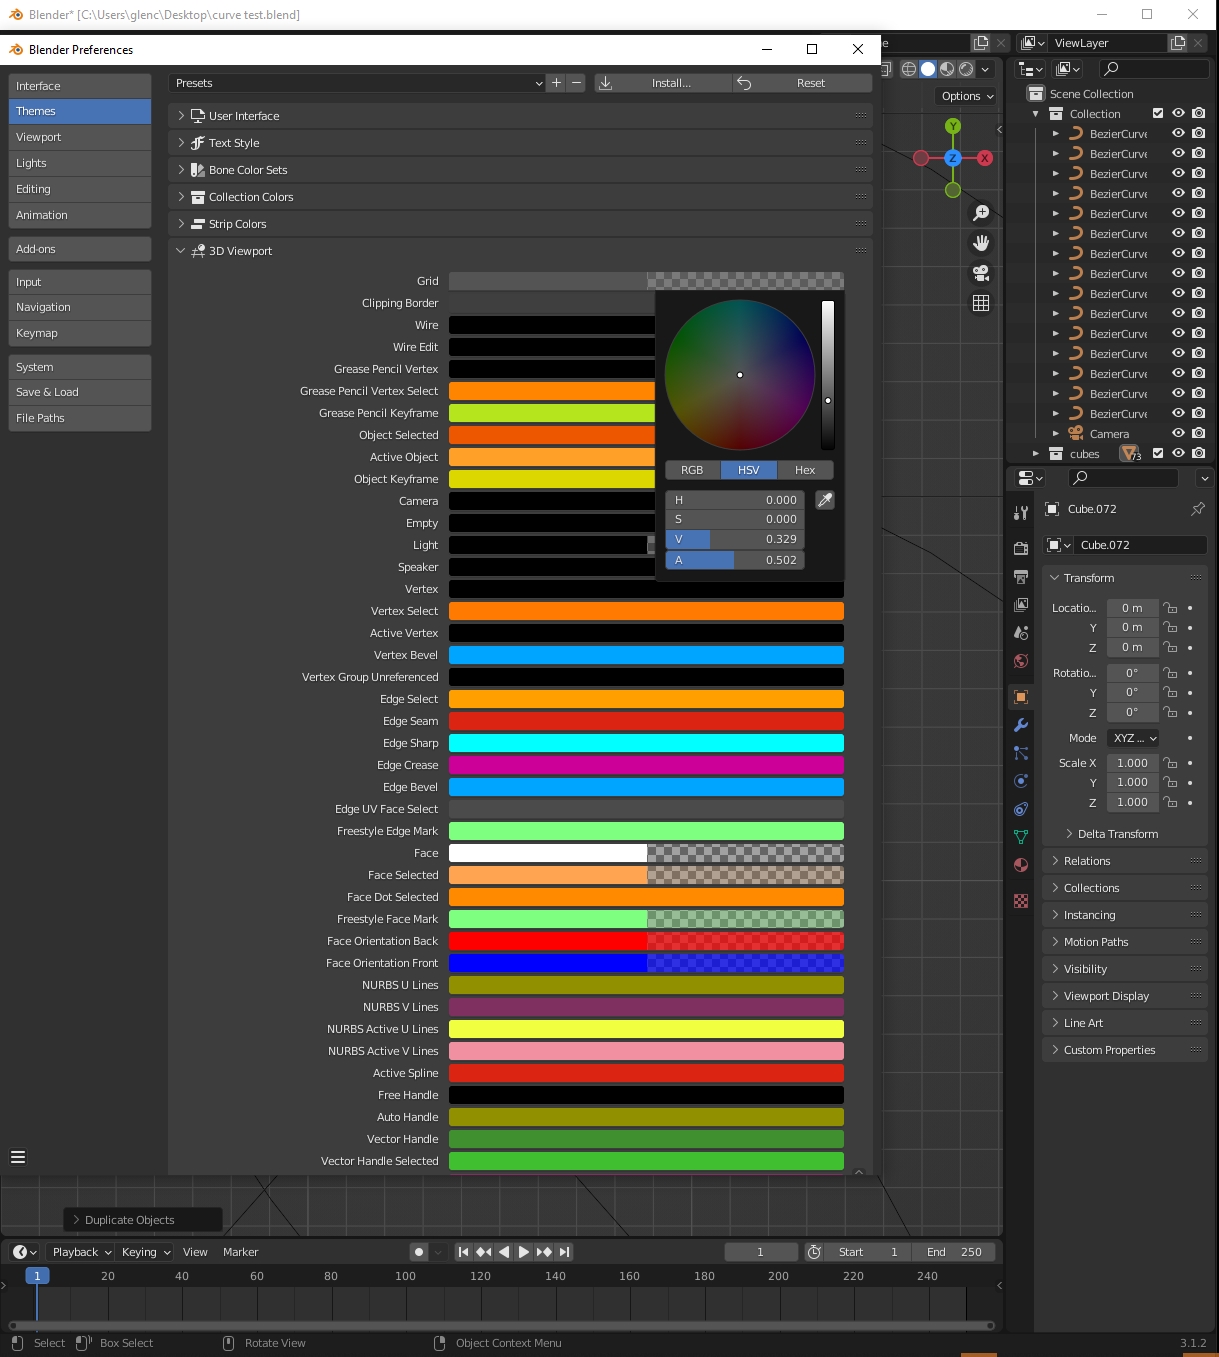Image resolution: width=1219 pixels, height=1357 pixels.
Task: Adjust the A alpha slider
Action: 735,560
